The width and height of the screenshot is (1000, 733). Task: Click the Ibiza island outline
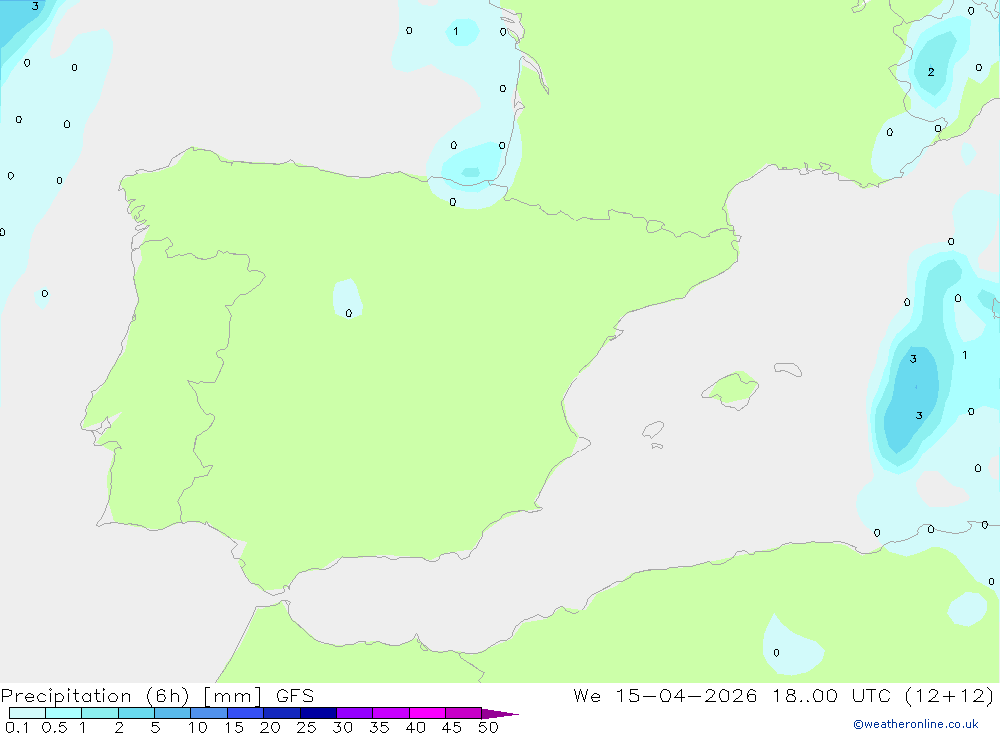[x=653, y=429]
